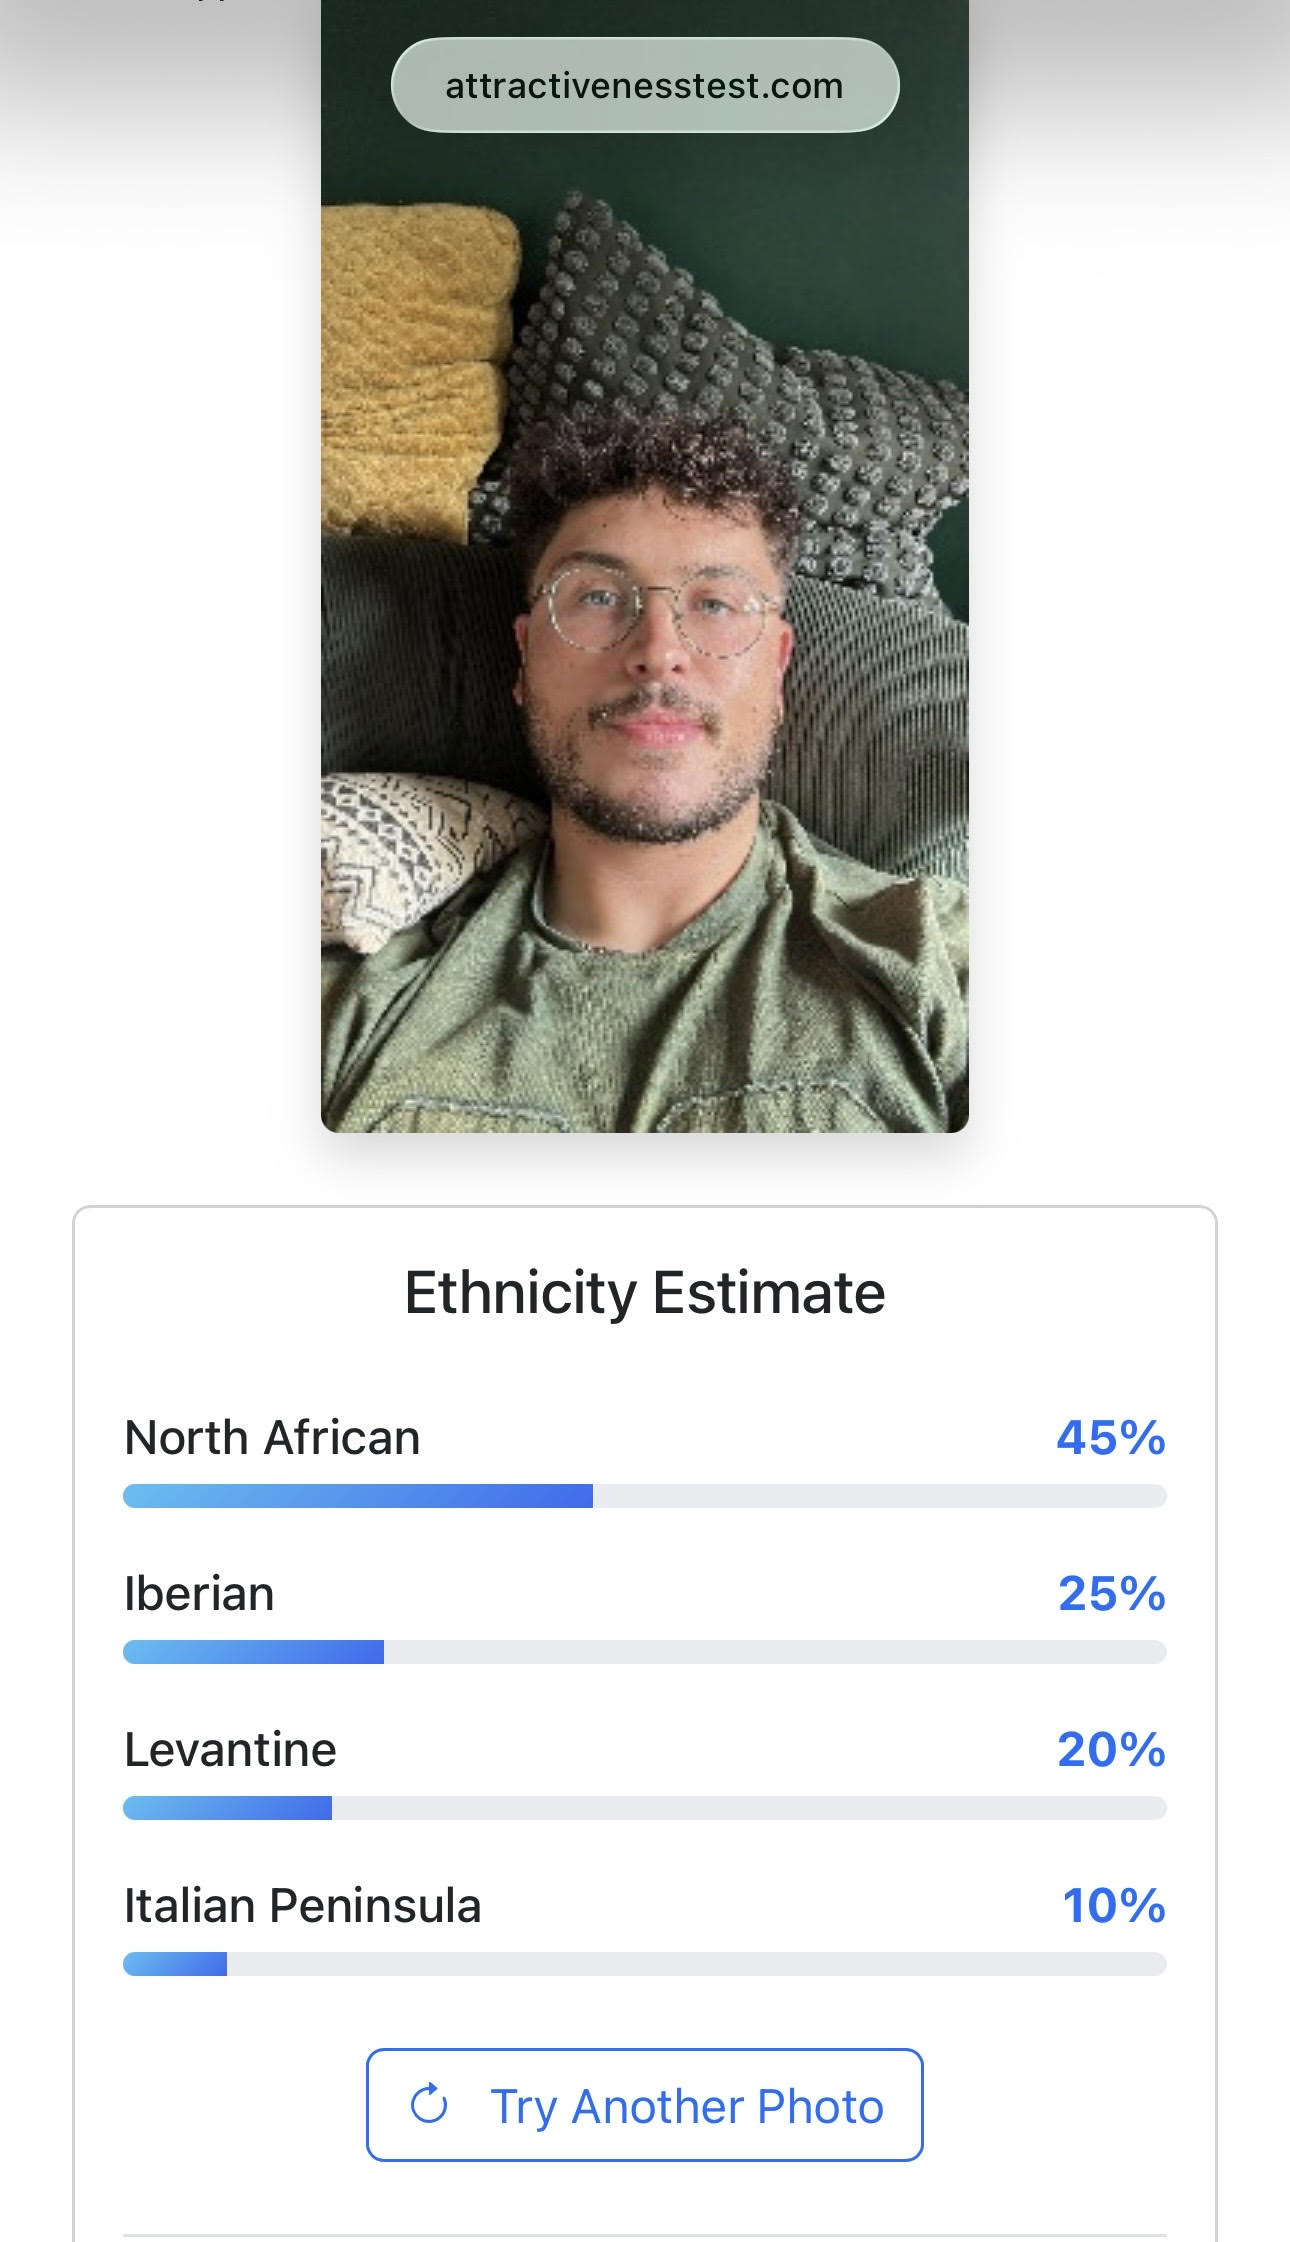Select the Iberian label
Viewport: 1290px width, 2242px height.
point(199,1594)
